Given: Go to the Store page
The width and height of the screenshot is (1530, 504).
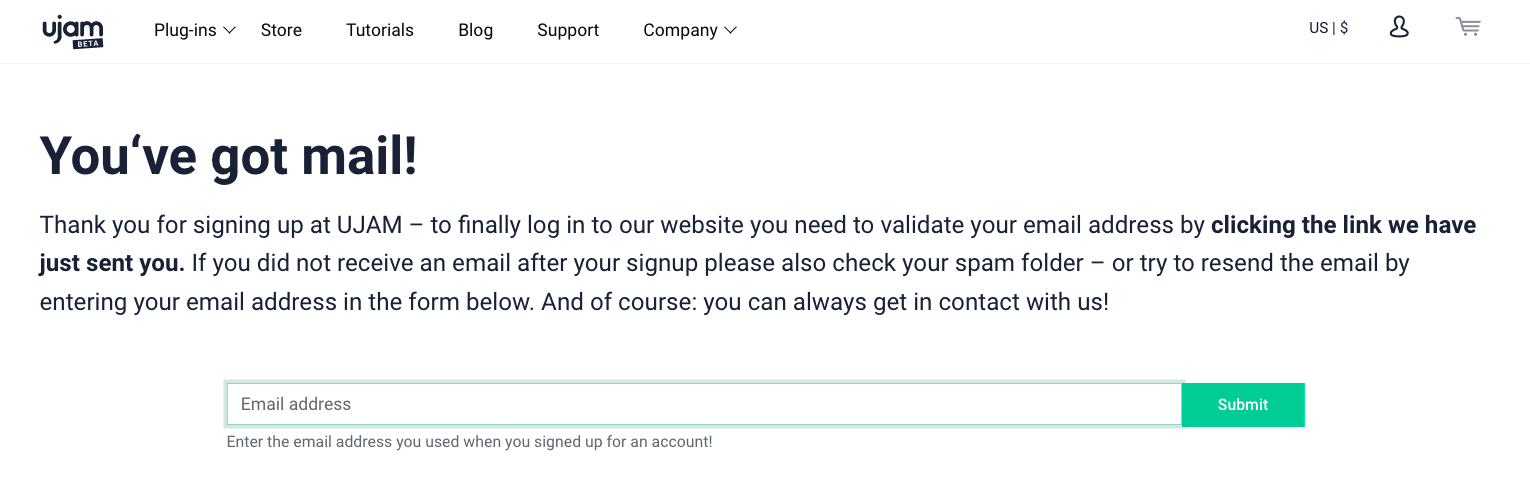Looking at the screenshot, I should [x=281, y=30].
